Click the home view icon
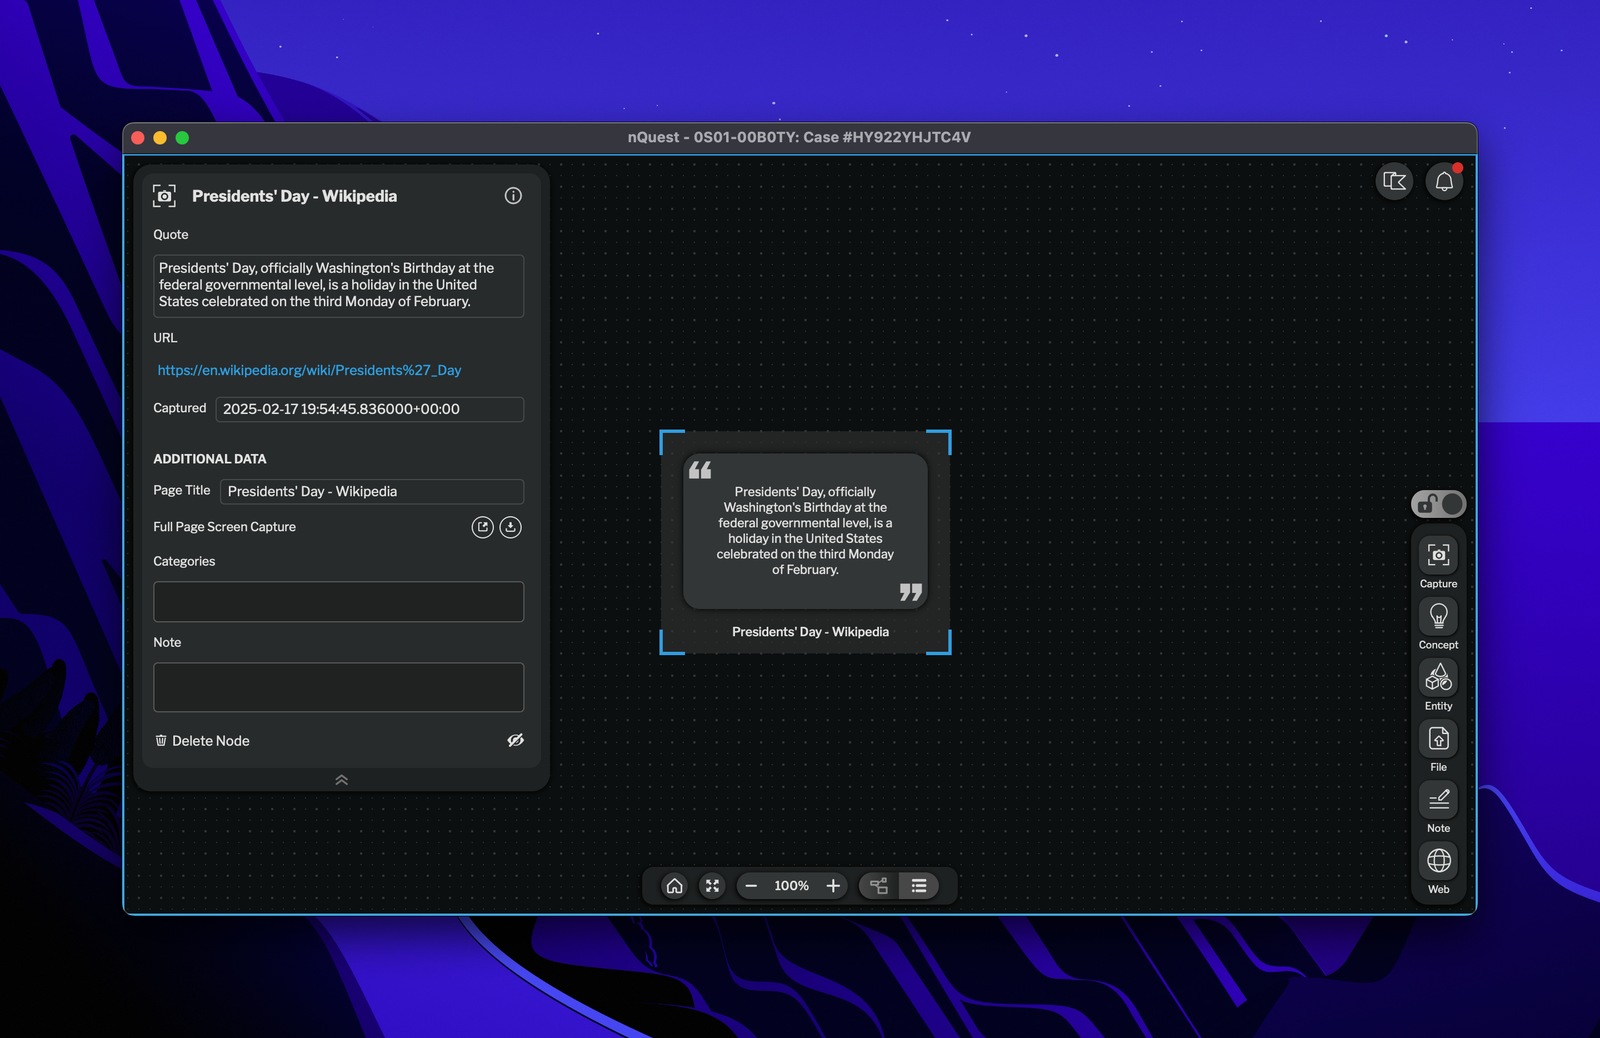Viewport: 1600px width, 1038px height. coord(675,886)
